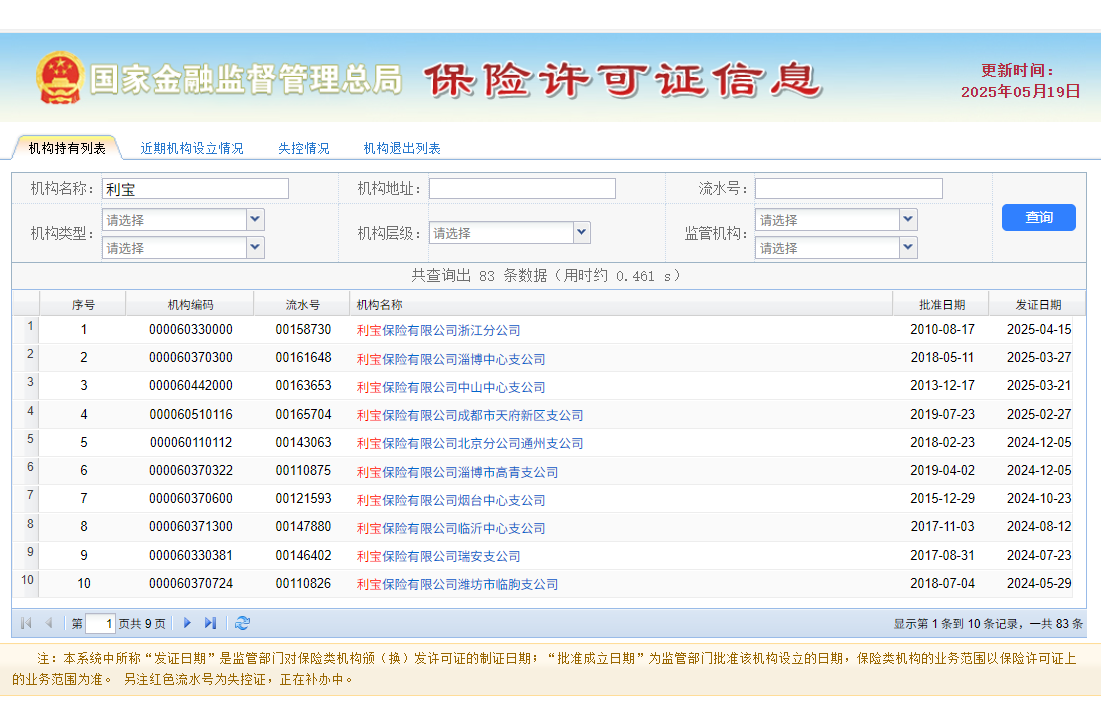
Task: Sort by 流水号 column header
Action: (303, 305)
